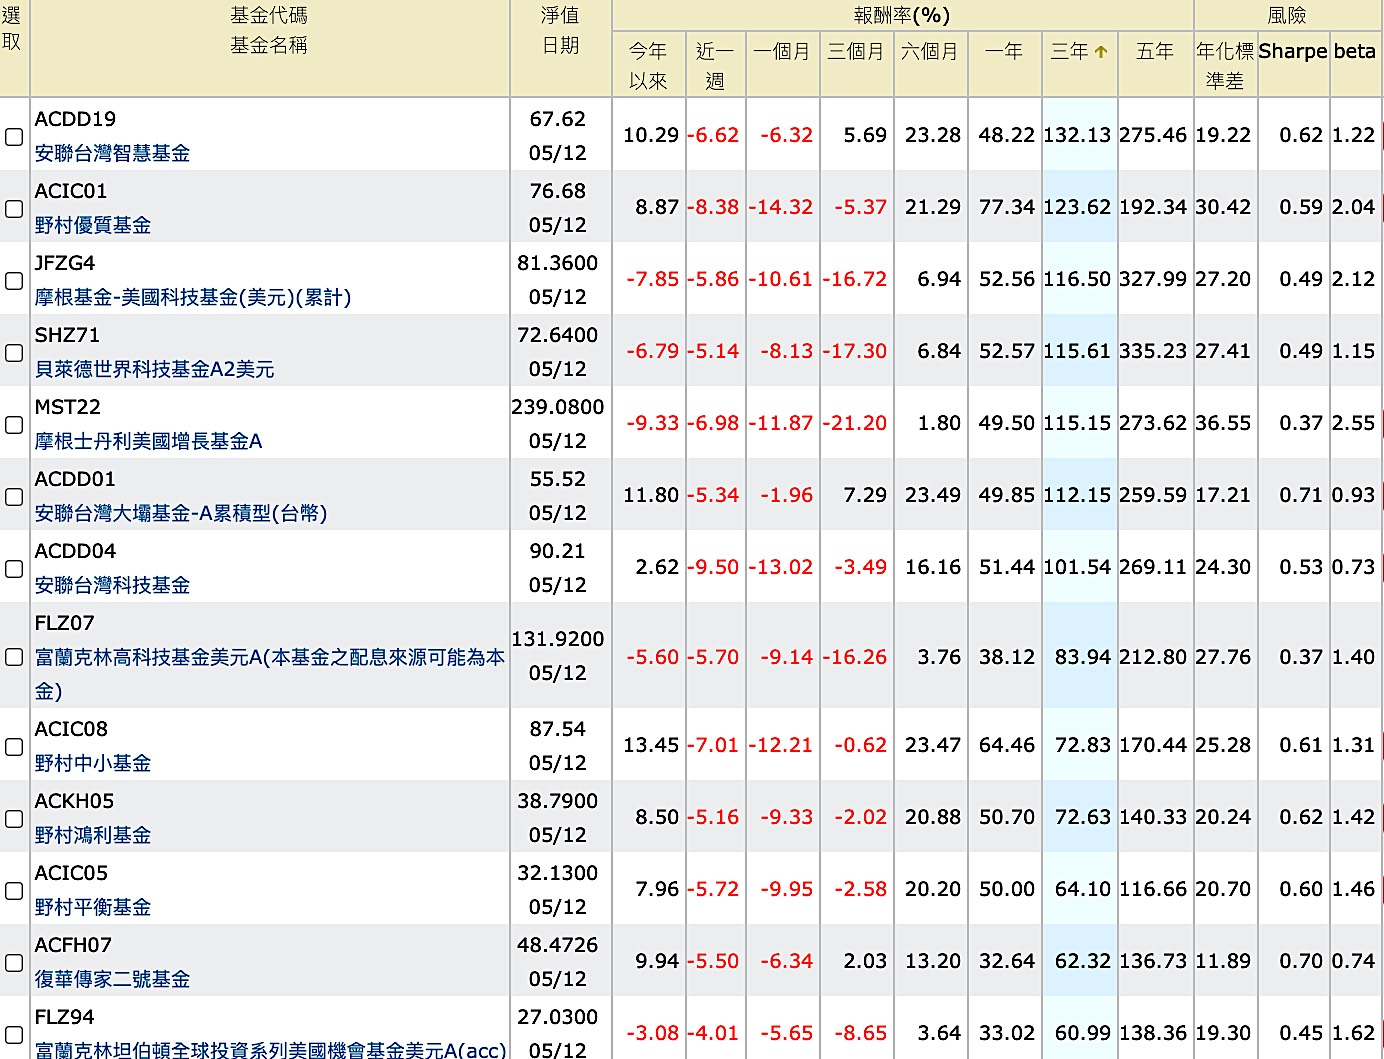Select the MST22 摩根士丹利 row checkbox

14,424
